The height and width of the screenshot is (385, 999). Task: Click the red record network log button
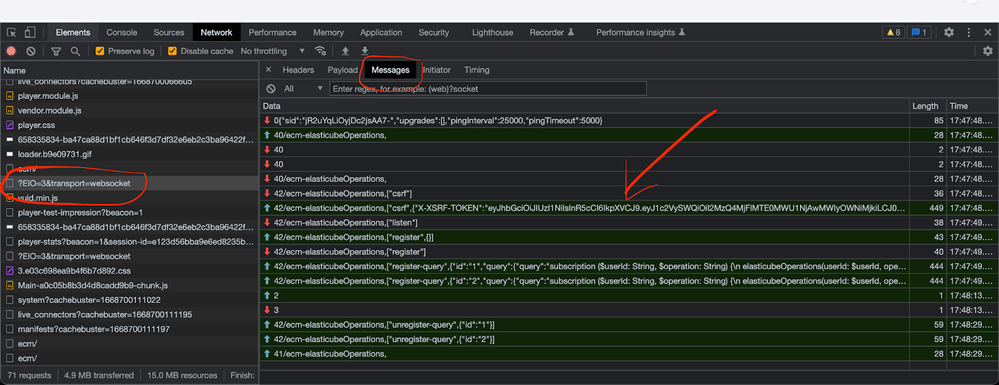11,51
